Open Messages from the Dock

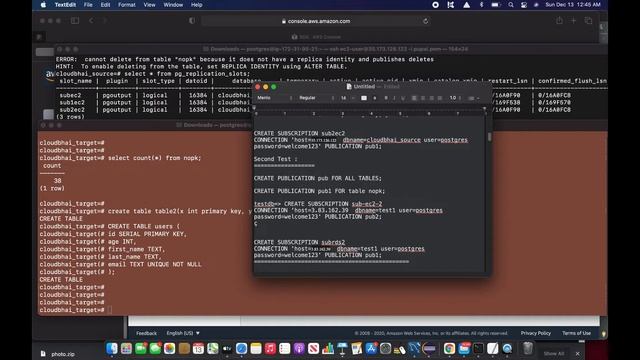(x=155, y=349)
